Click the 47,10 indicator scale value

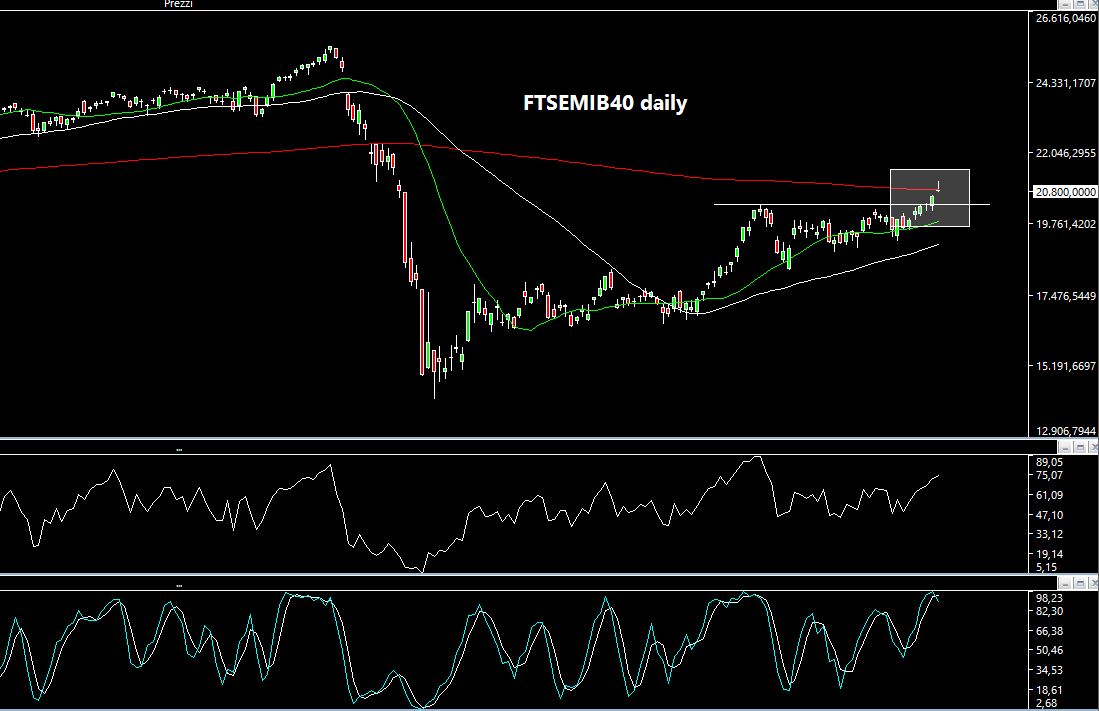point(1049,515)
